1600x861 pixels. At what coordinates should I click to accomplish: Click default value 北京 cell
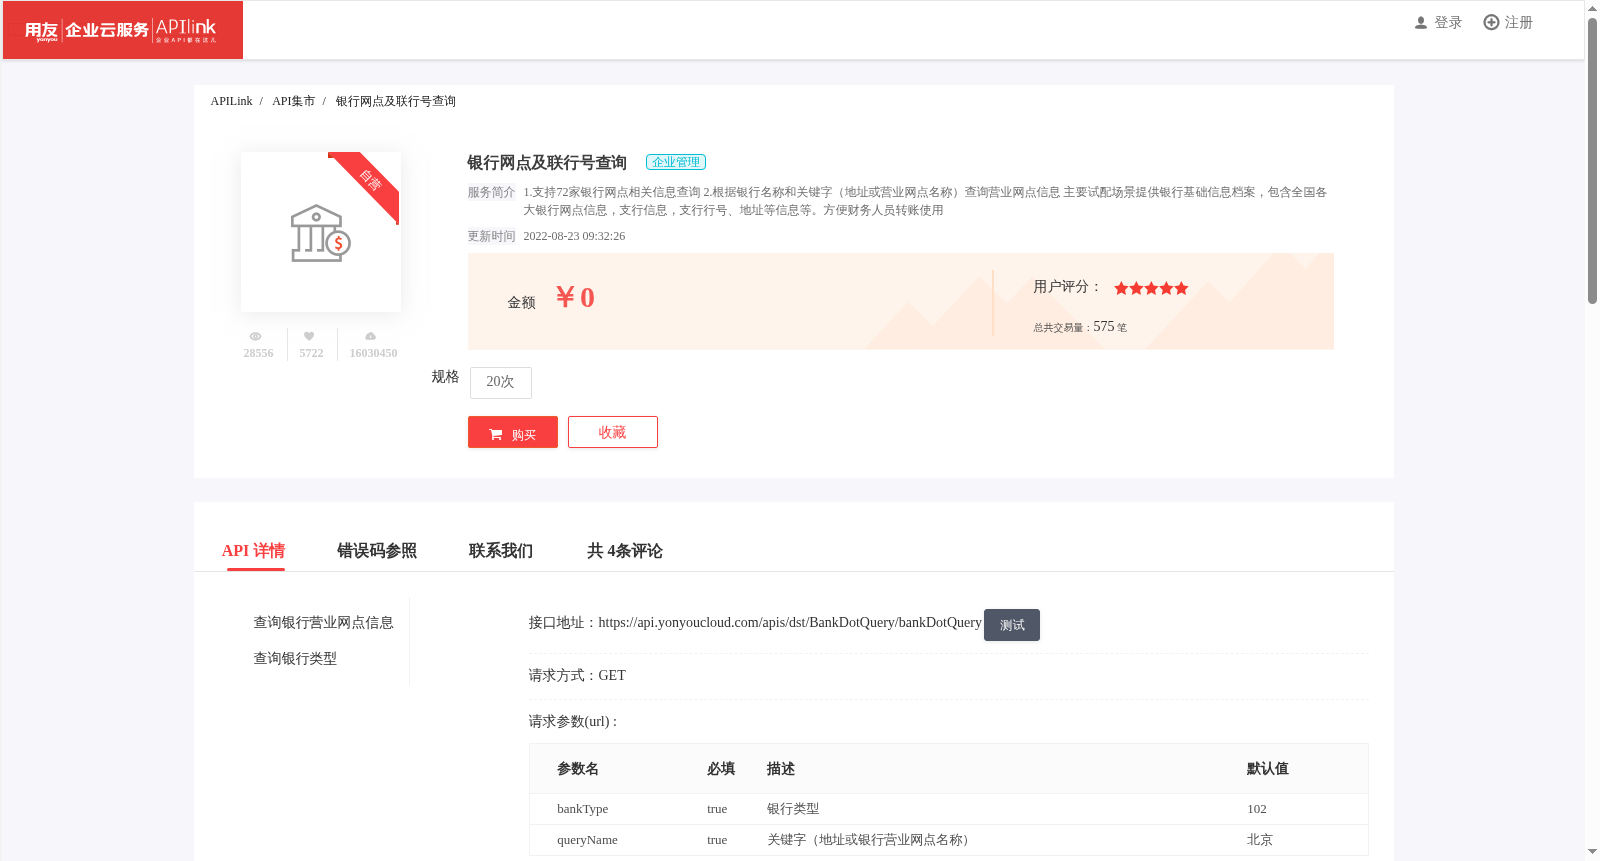pyautogui.click(x=1260, y=840)
